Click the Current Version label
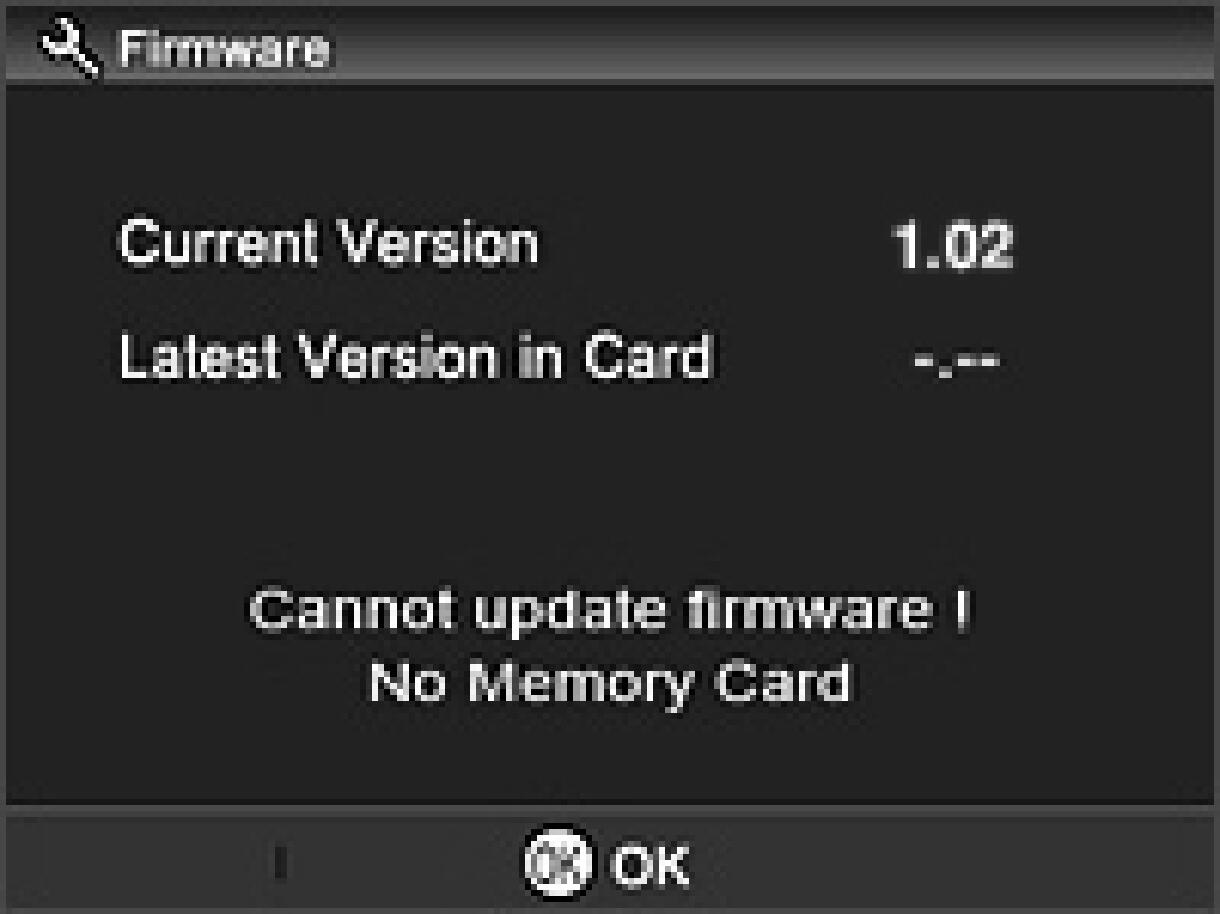This screenshot has height=914, width=1220. [328, 243]
